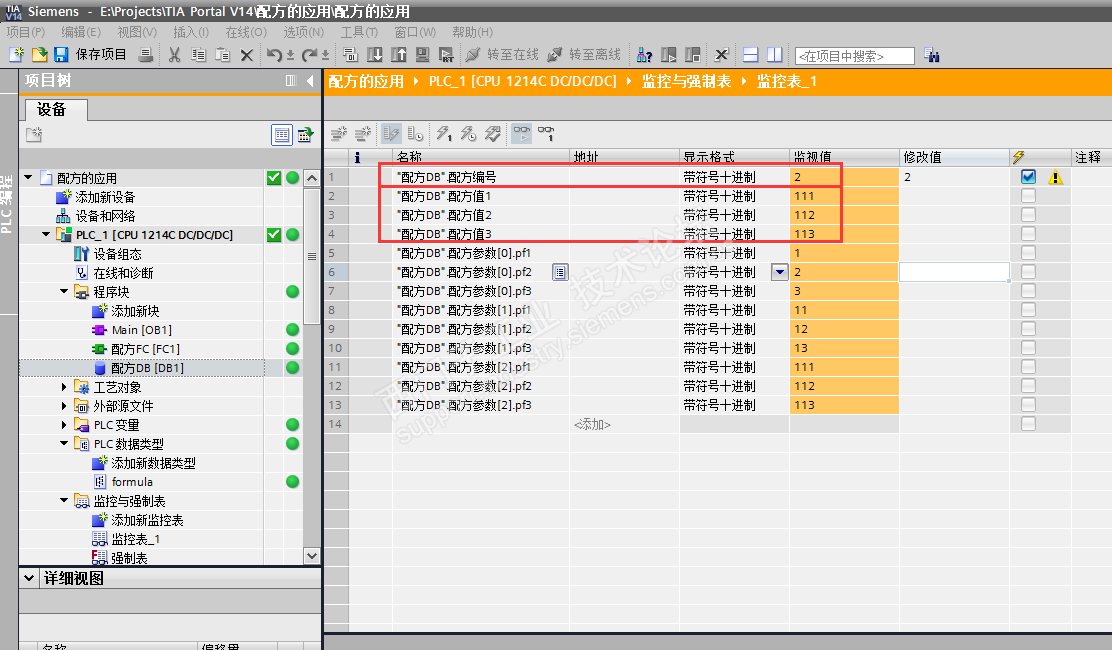Check modify checkbox for 配方参数[2].pf3 row
Image resolution: width=1112 pixels, height=650 pixels.
pos(1028,405)
